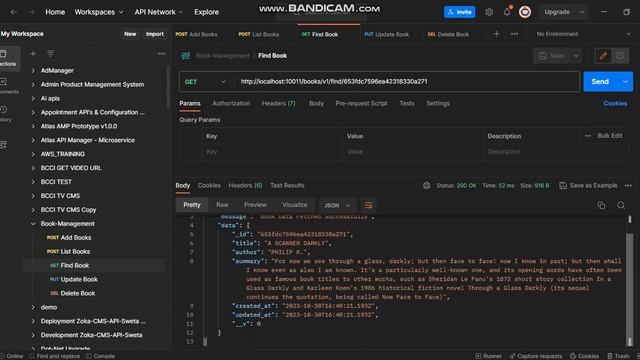This screenshot has height=360, width=640.
Task: Expand the BCCI TV CMS Copy collection
Action: pos(33,210)
